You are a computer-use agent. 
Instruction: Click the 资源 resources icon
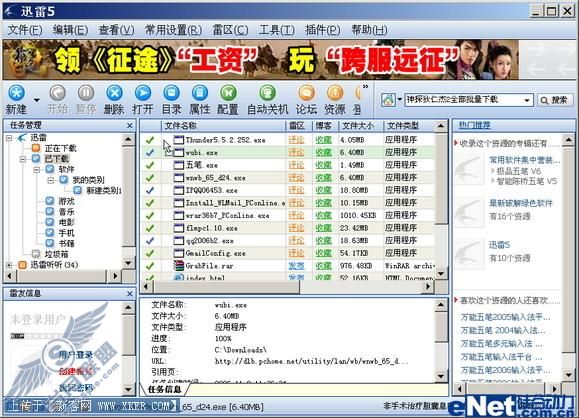335,93
